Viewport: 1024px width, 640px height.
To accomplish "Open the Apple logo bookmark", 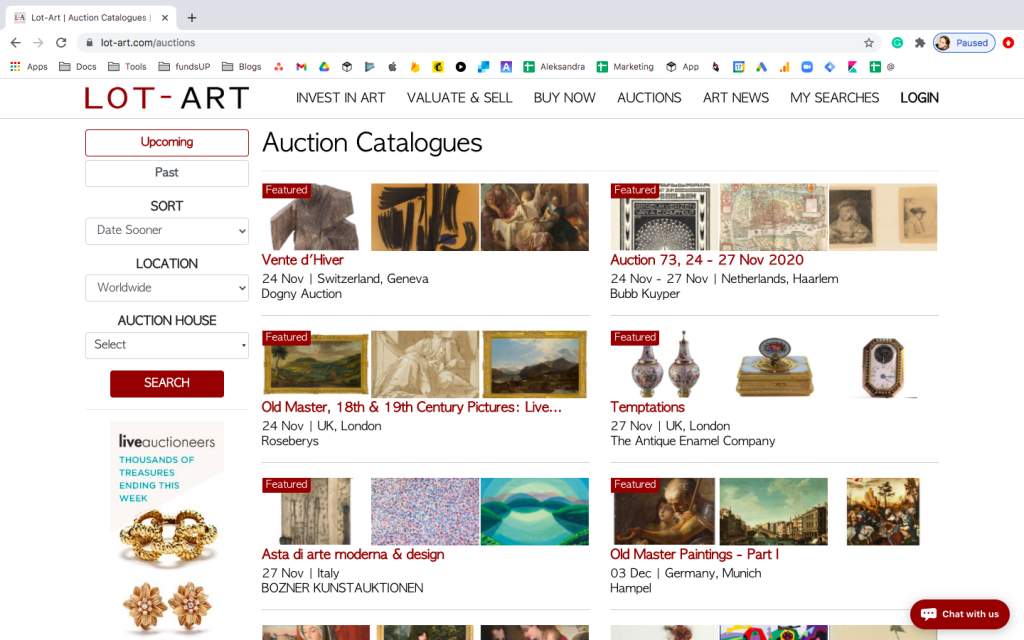I will 392,67.
